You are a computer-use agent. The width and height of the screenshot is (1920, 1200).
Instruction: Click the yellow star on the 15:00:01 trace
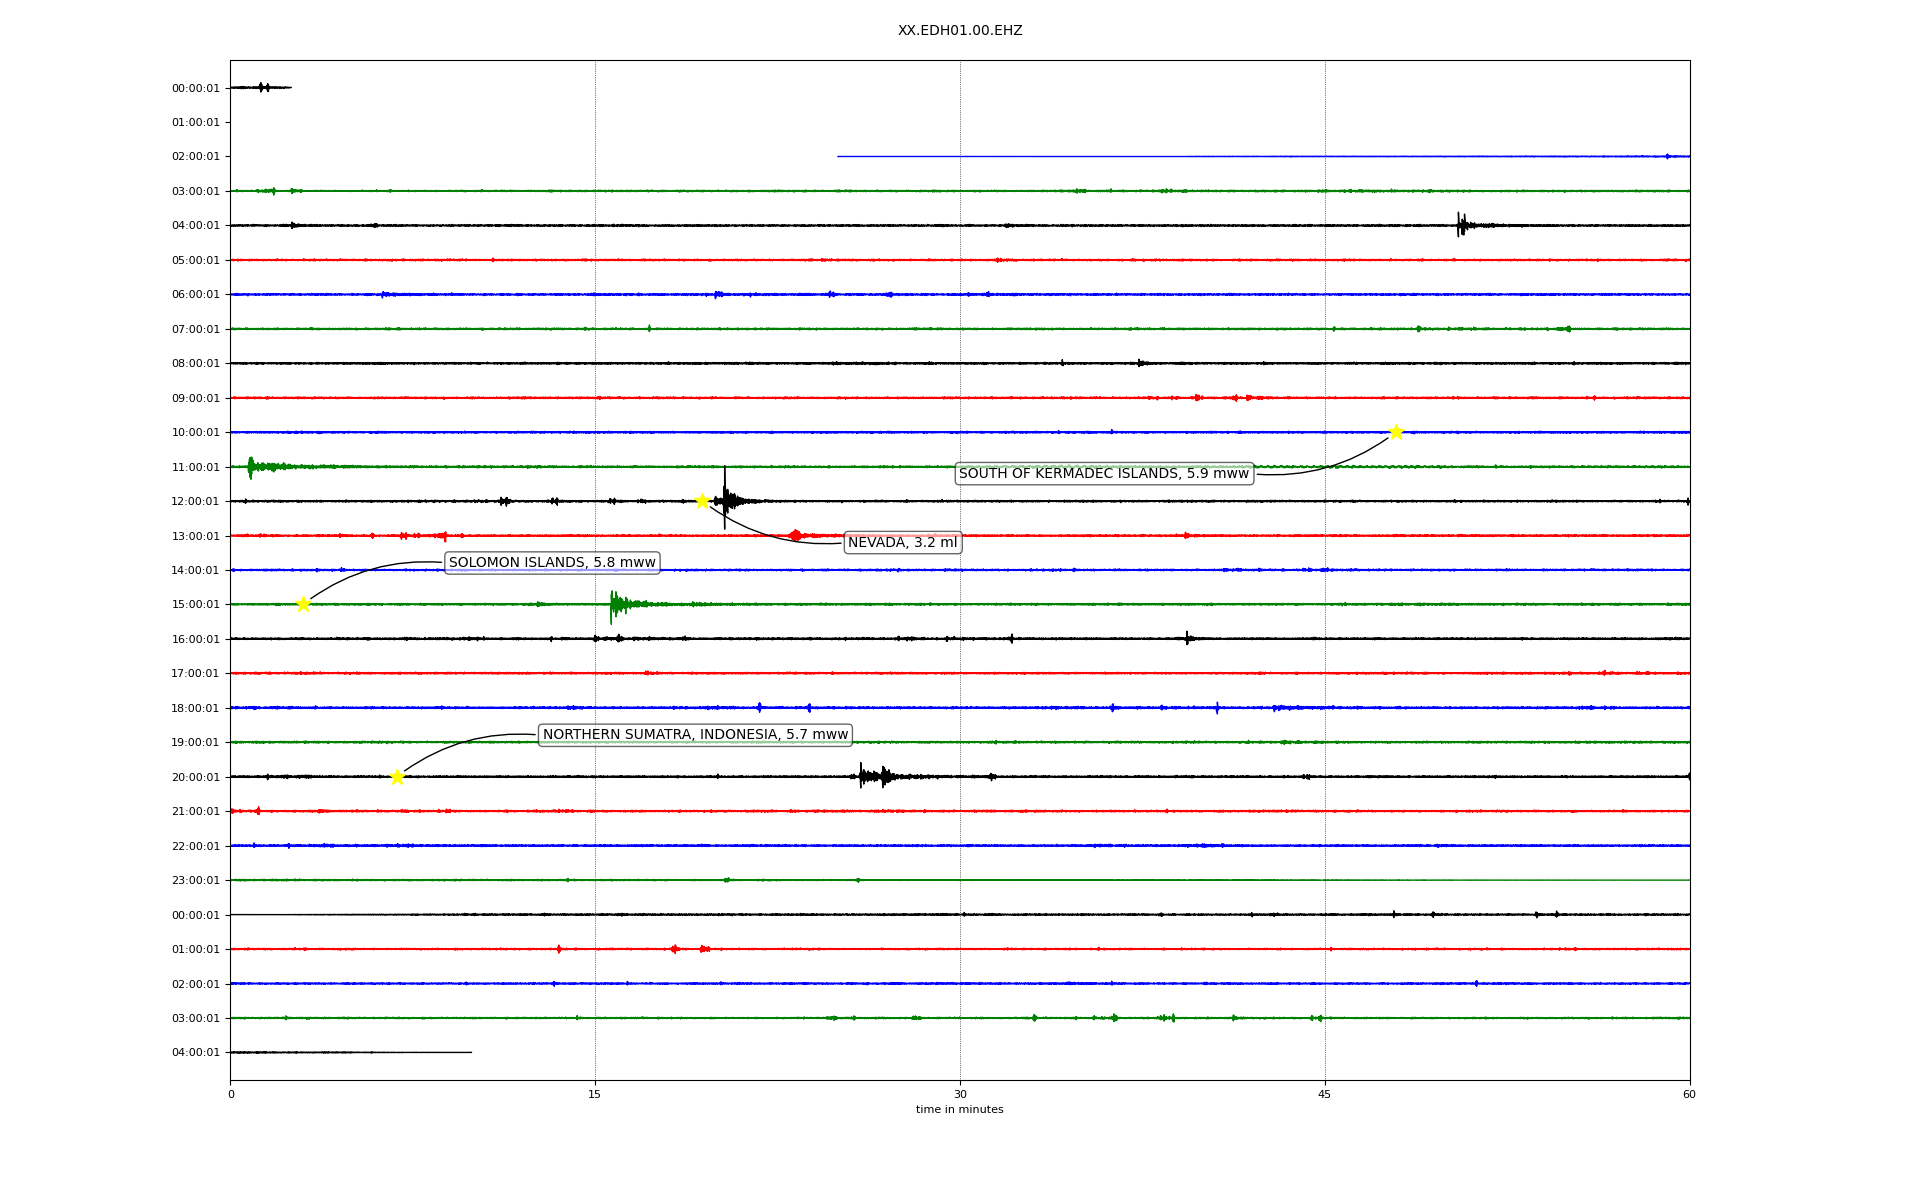pyautogui.click(x=303, y=604)
